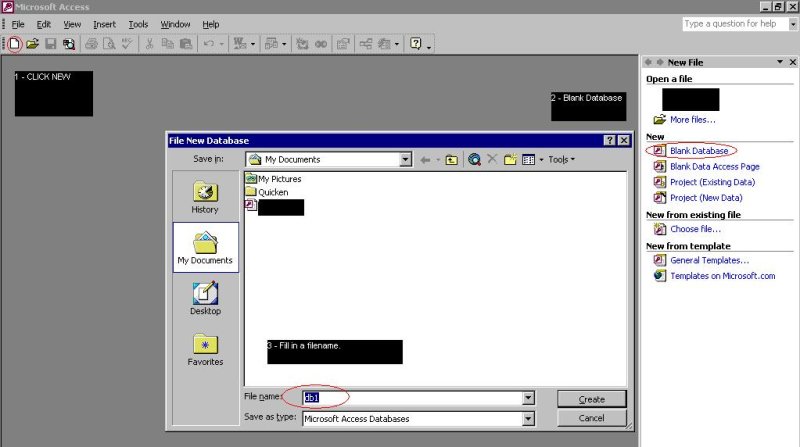Click the More files link
The height and width of the screenshot is (447, 800).
pos(692,119)
